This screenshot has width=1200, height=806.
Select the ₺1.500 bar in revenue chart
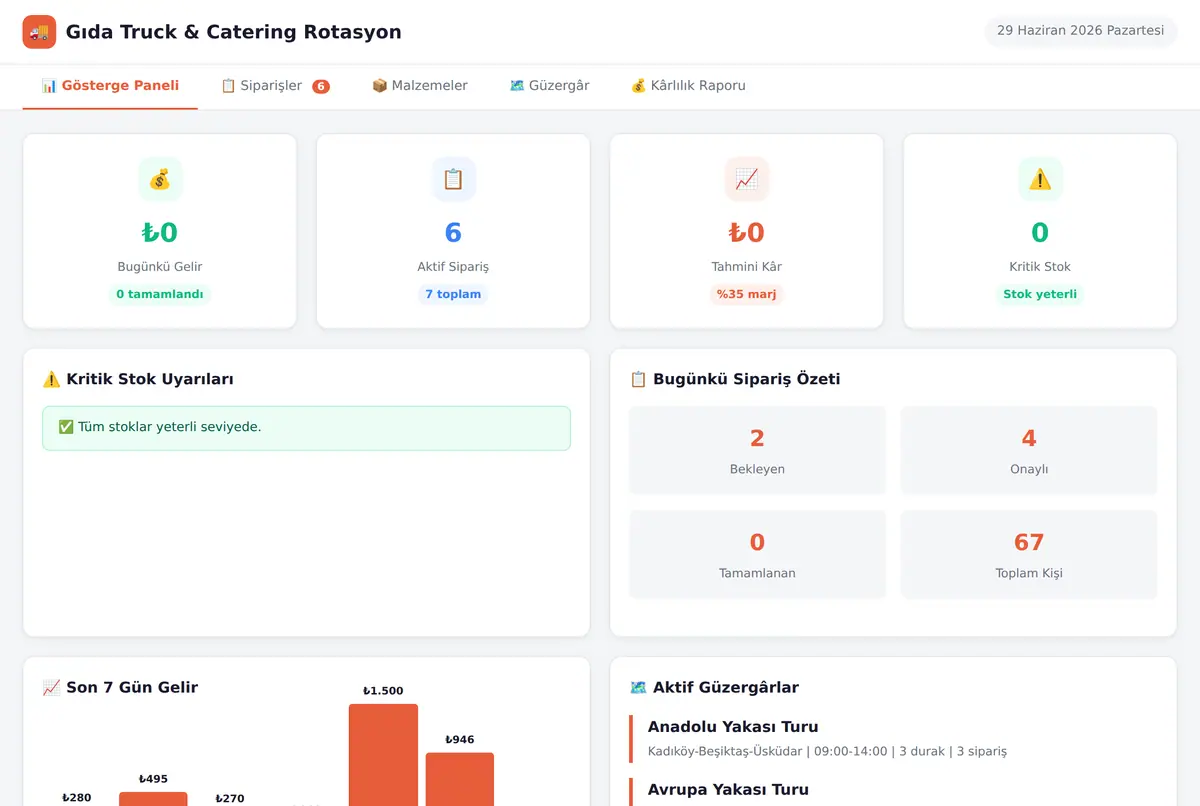click(383, 754)
